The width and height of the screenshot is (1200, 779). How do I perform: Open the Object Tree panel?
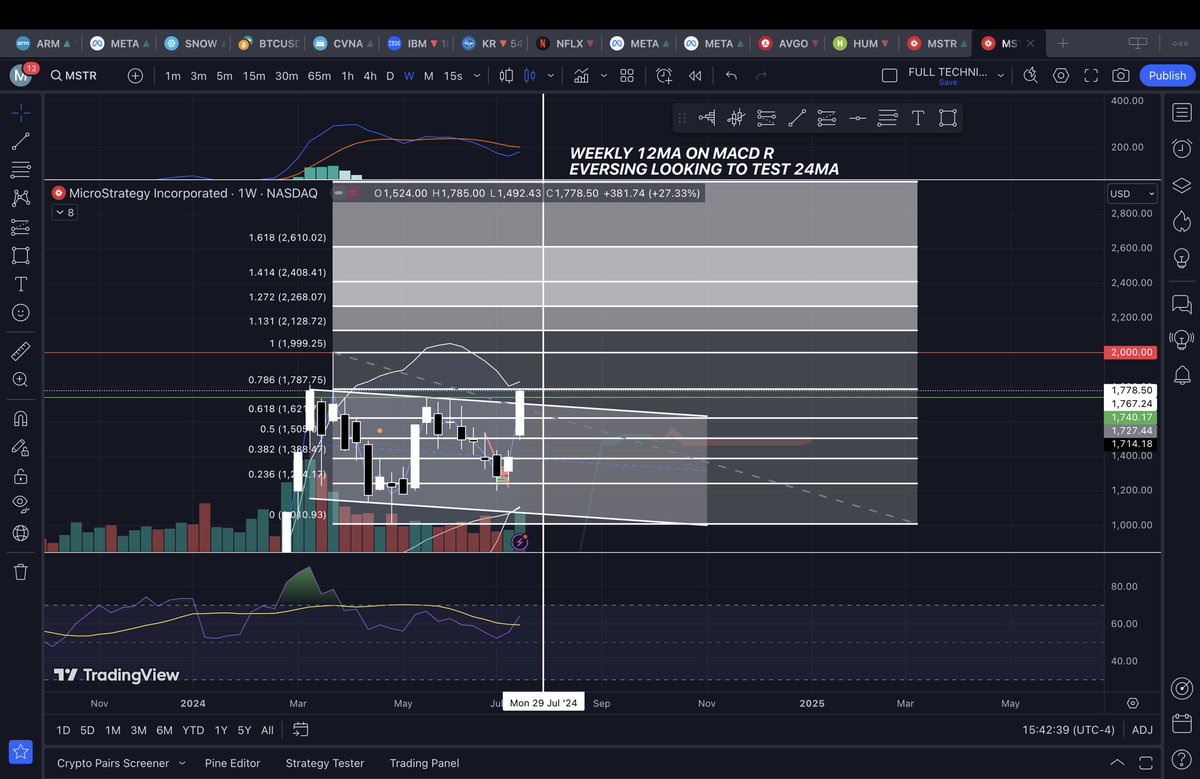(x=1182, y=184)
